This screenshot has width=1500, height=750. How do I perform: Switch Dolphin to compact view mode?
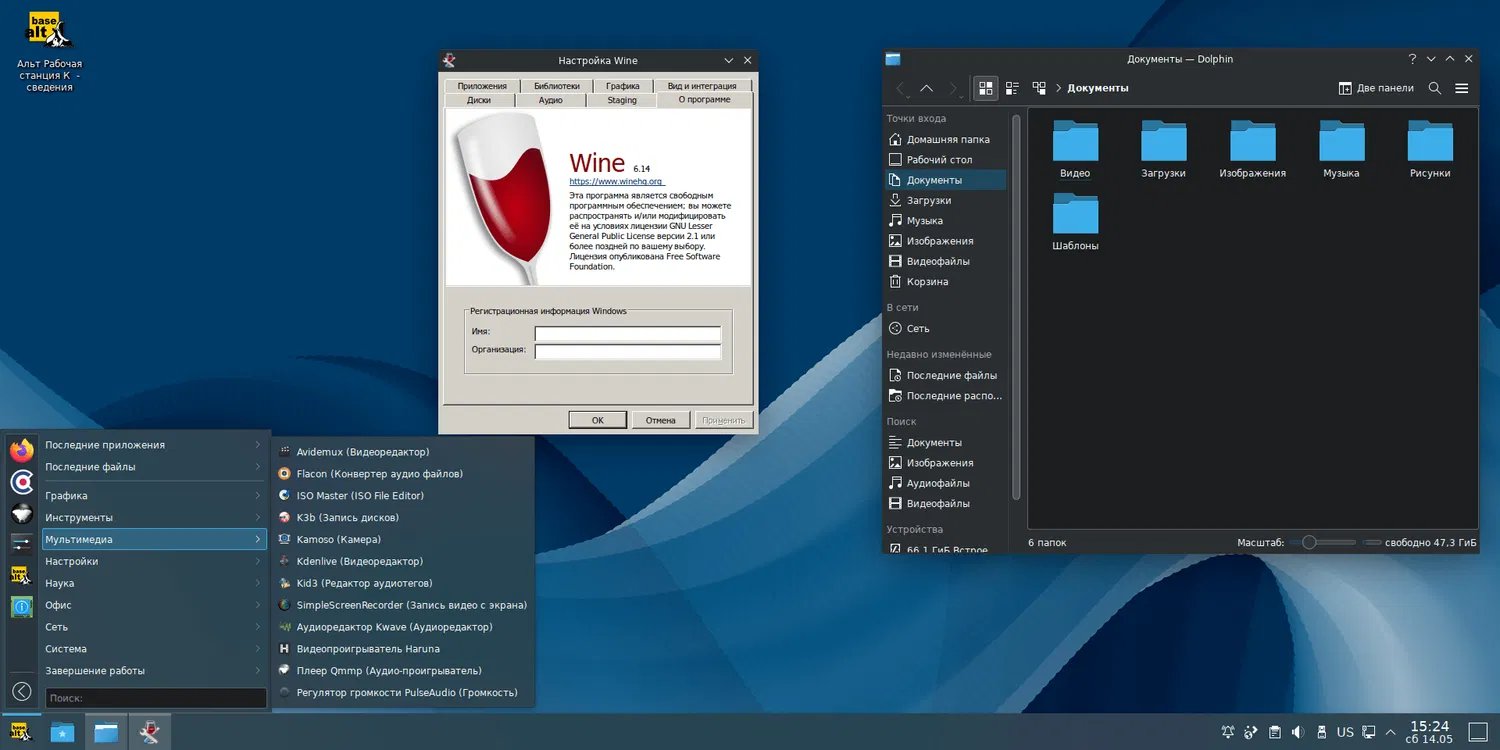pos(1012,88)
